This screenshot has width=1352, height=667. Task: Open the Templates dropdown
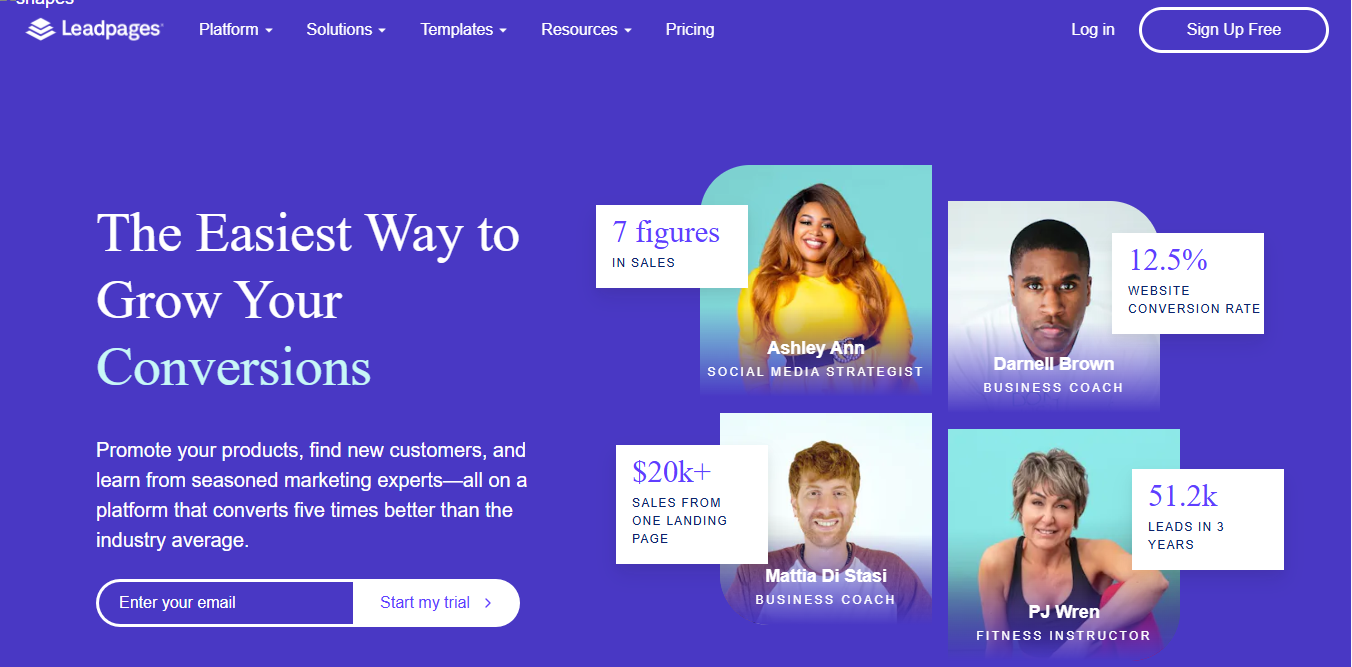(463, 30)
